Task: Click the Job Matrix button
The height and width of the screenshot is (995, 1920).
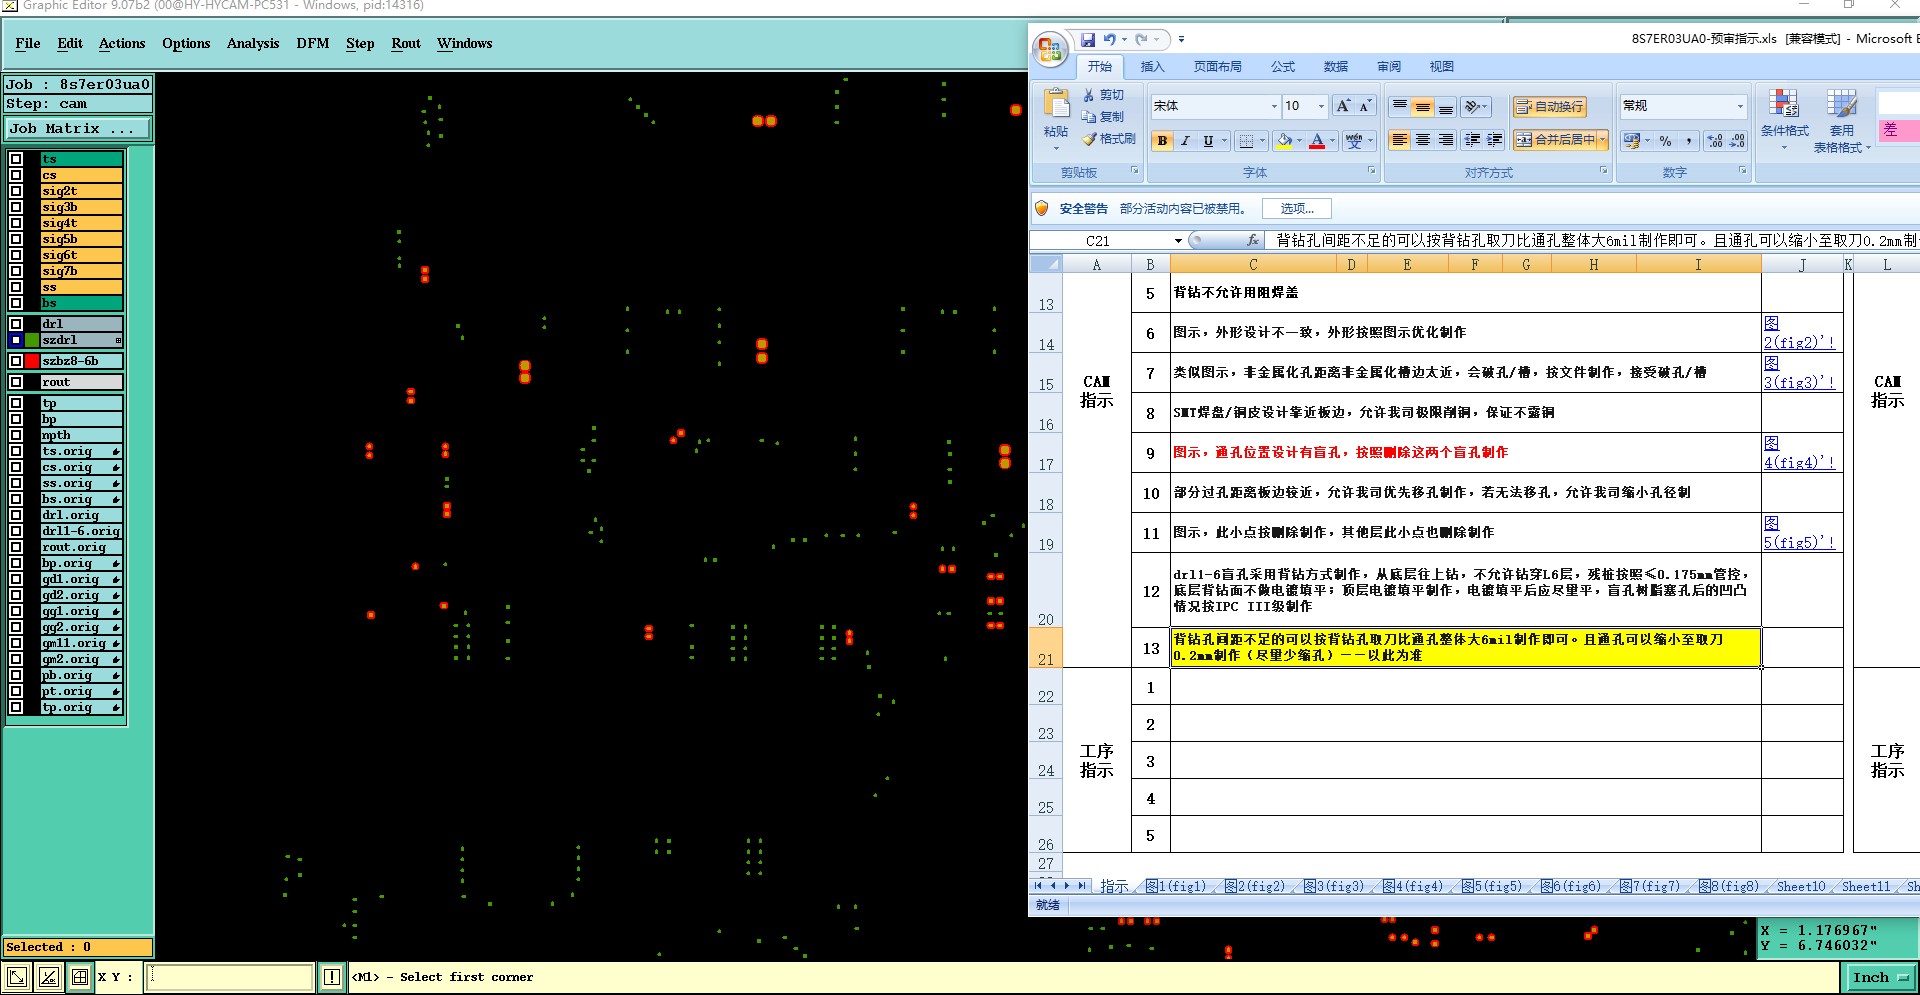Action: (77, 128)
